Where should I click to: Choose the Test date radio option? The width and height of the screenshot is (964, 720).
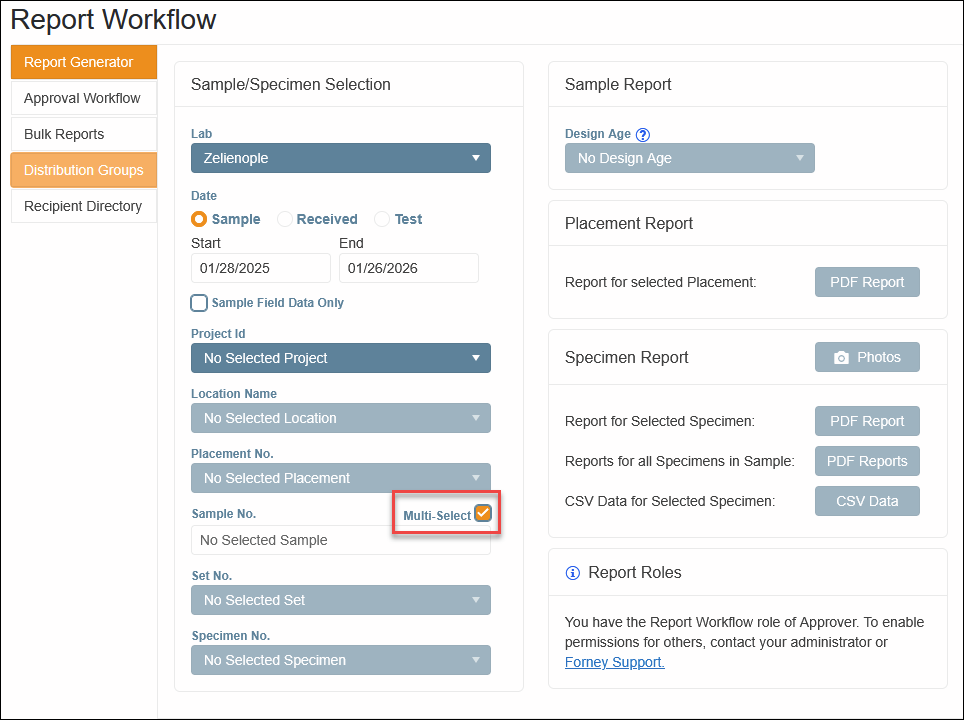382,219
